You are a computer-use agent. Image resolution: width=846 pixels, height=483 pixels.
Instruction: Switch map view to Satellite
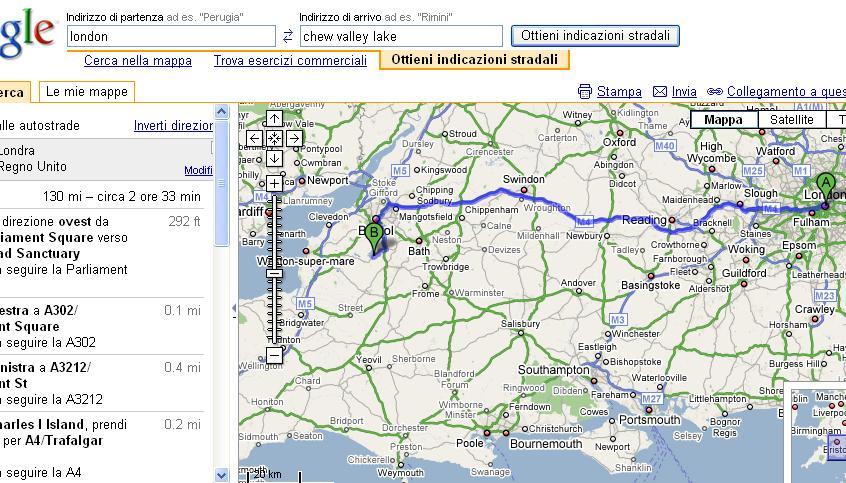[x=791, y=120]
